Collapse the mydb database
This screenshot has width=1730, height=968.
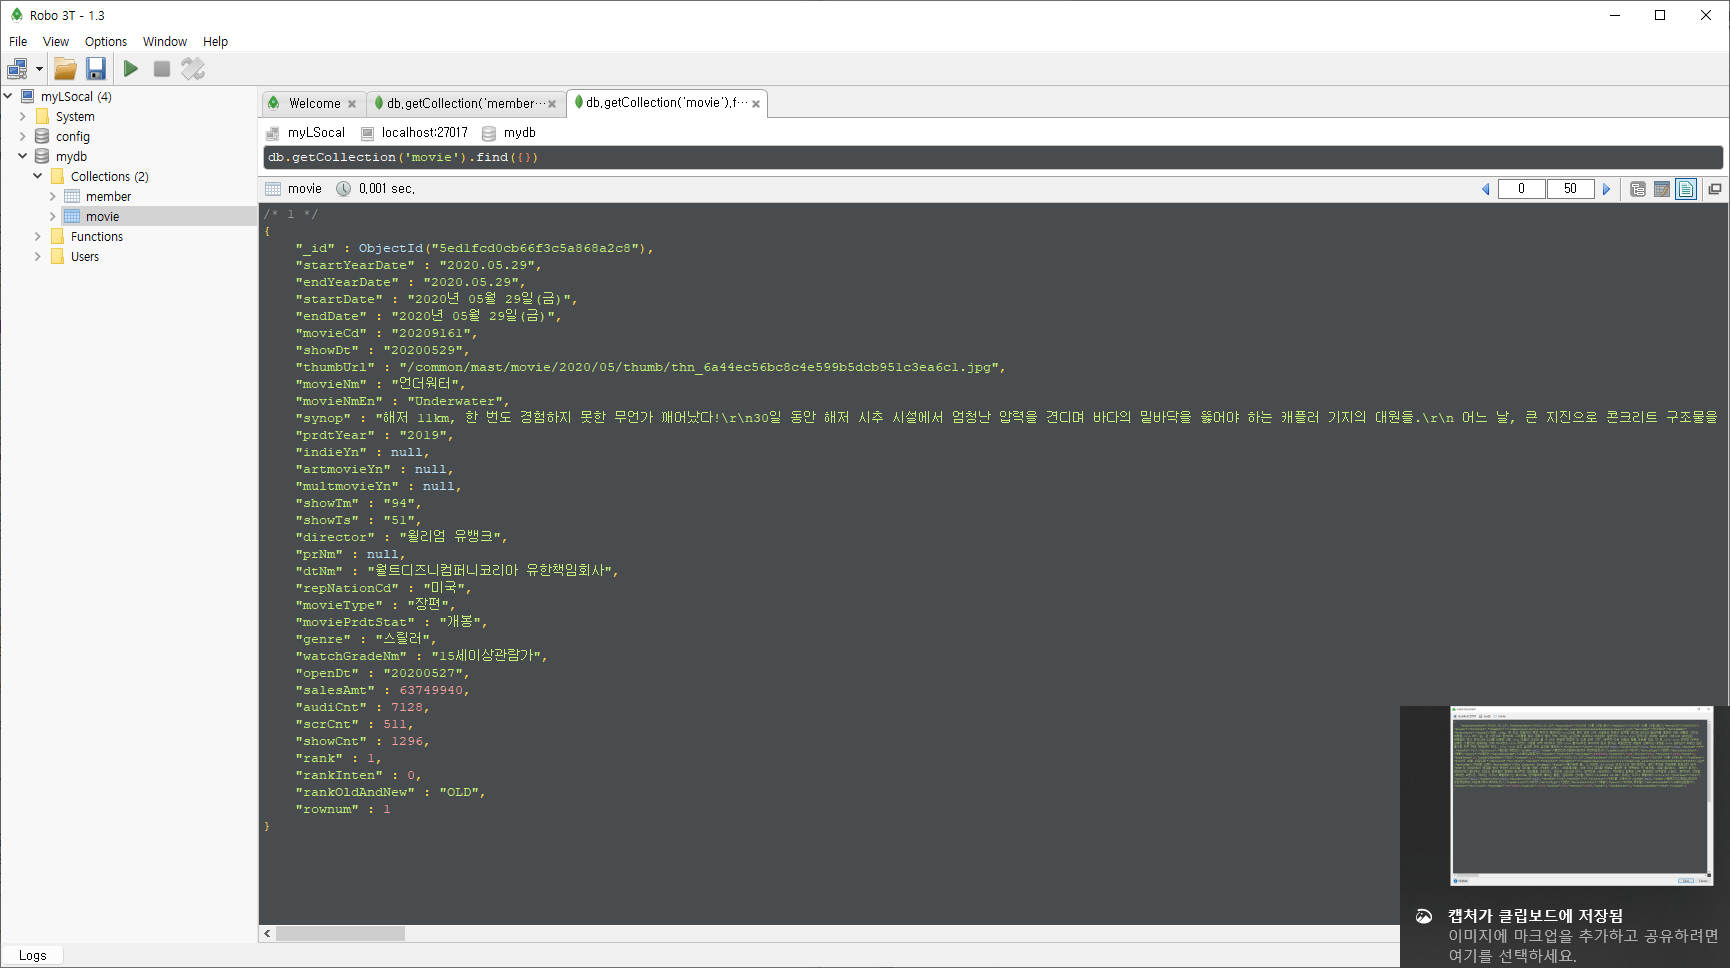click(x=23, y=157)
